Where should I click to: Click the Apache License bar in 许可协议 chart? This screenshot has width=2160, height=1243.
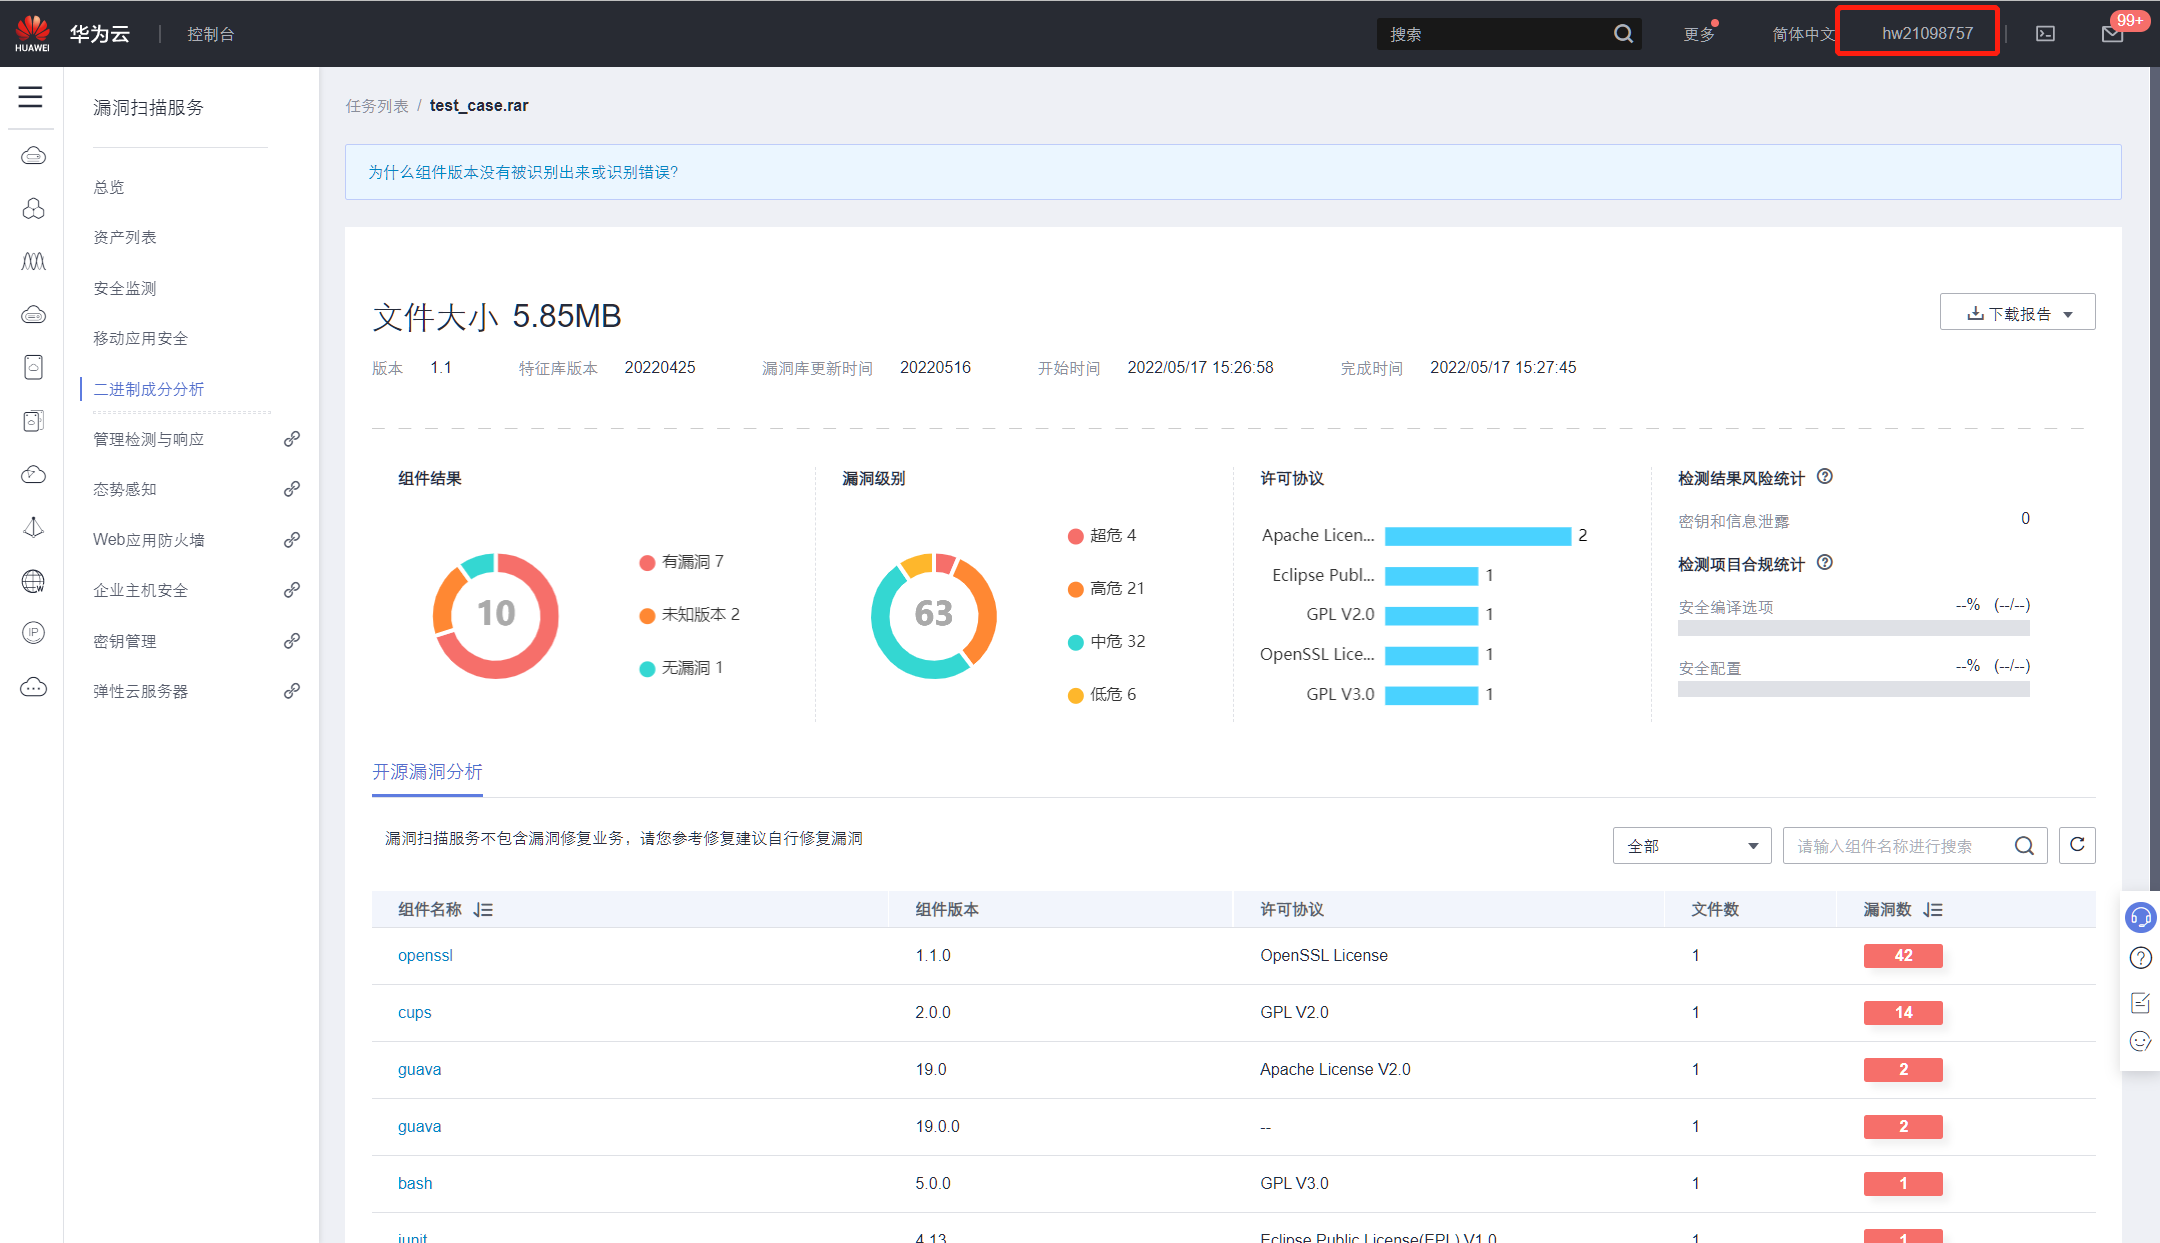1477,536
